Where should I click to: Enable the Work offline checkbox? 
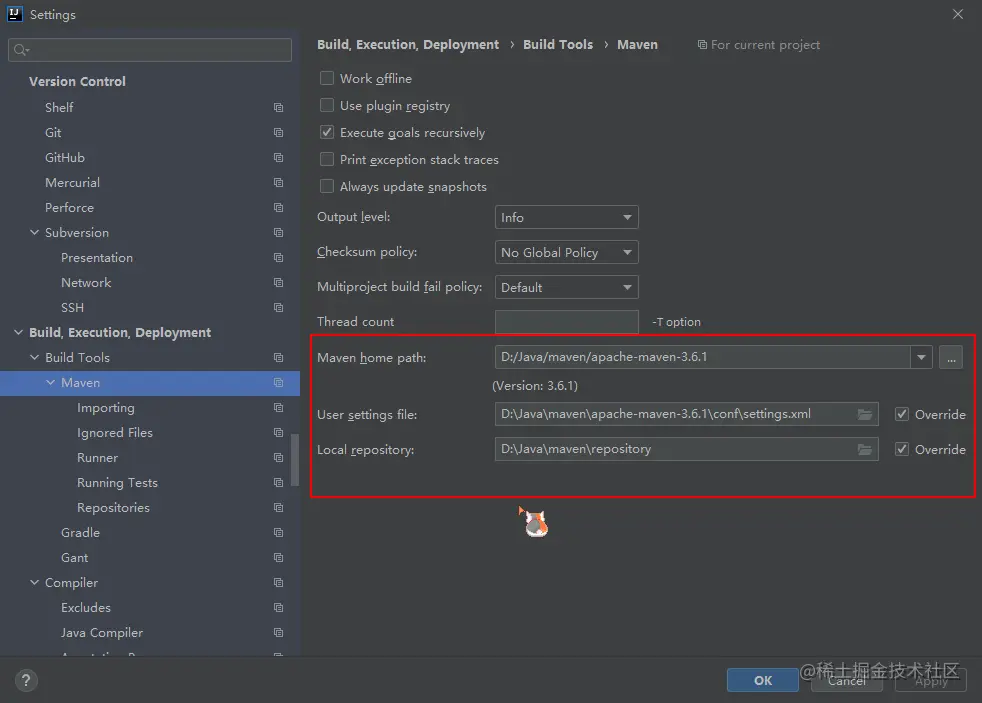point(327,78)
